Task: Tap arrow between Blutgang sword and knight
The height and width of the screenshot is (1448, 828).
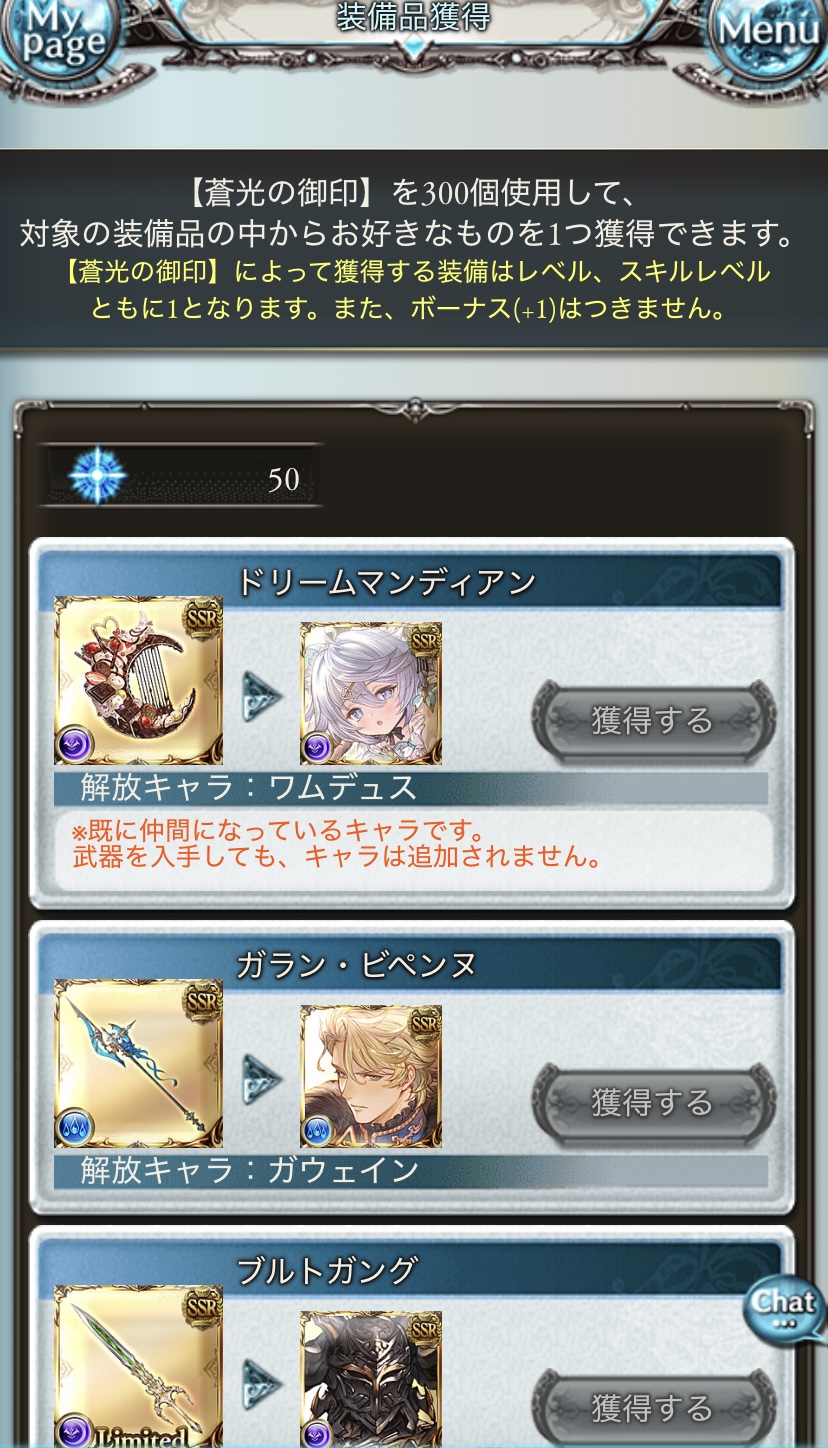Action: click(262, 1384)
